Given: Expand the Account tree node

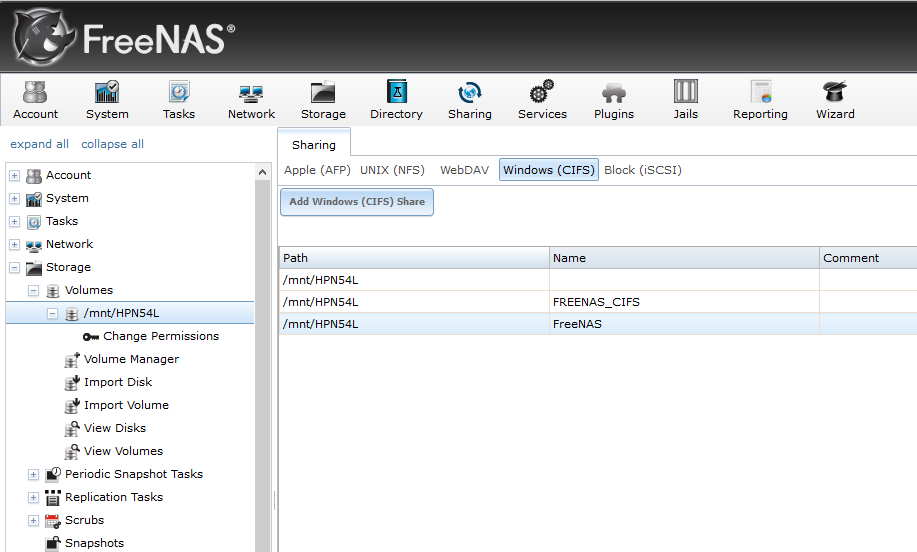Looking at the screenshot, I should click(x=15, y=175).
